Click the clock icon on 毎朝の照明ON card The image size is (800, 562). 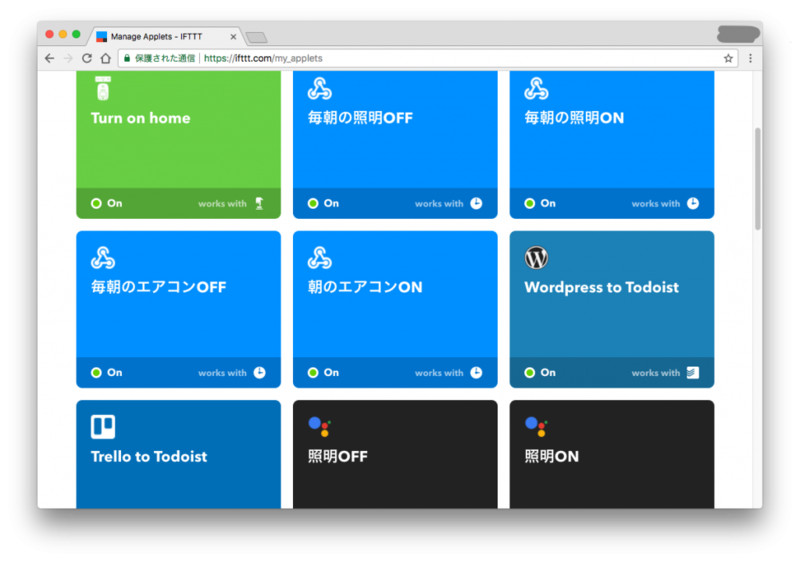pos(693,203)
